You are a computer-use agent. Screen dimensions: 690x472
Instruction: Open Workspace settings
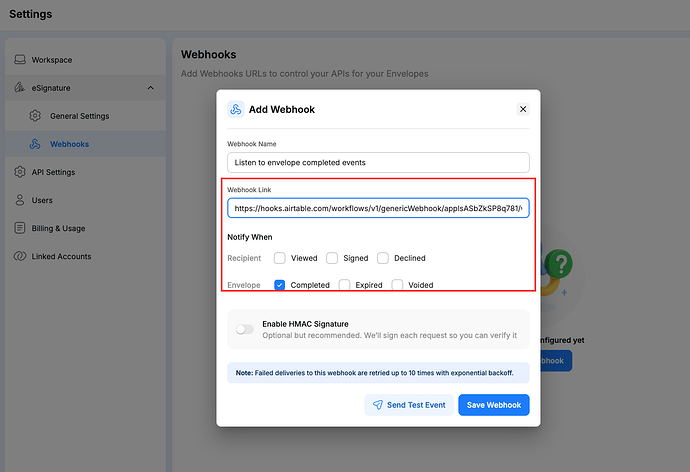pos(85,59)
